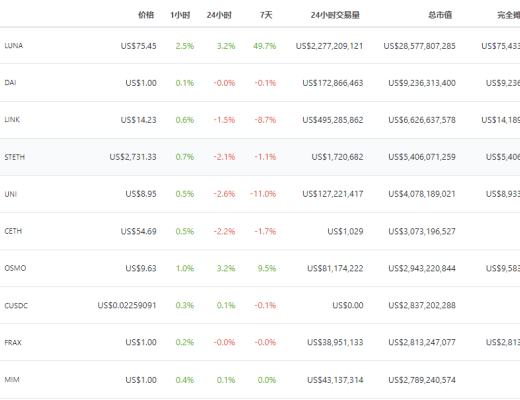Click UNI volume US$127,221,417
Screen dimensions: 520x400
333,194
